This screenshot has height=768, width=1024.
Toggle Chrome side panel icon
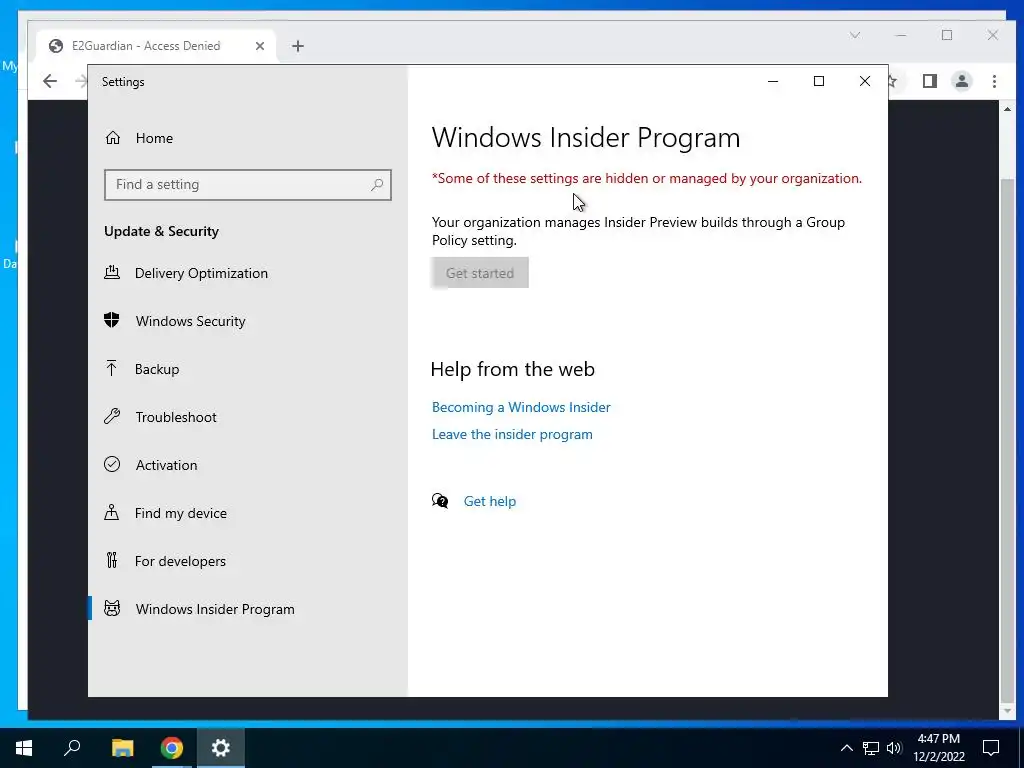coord(929,81)
